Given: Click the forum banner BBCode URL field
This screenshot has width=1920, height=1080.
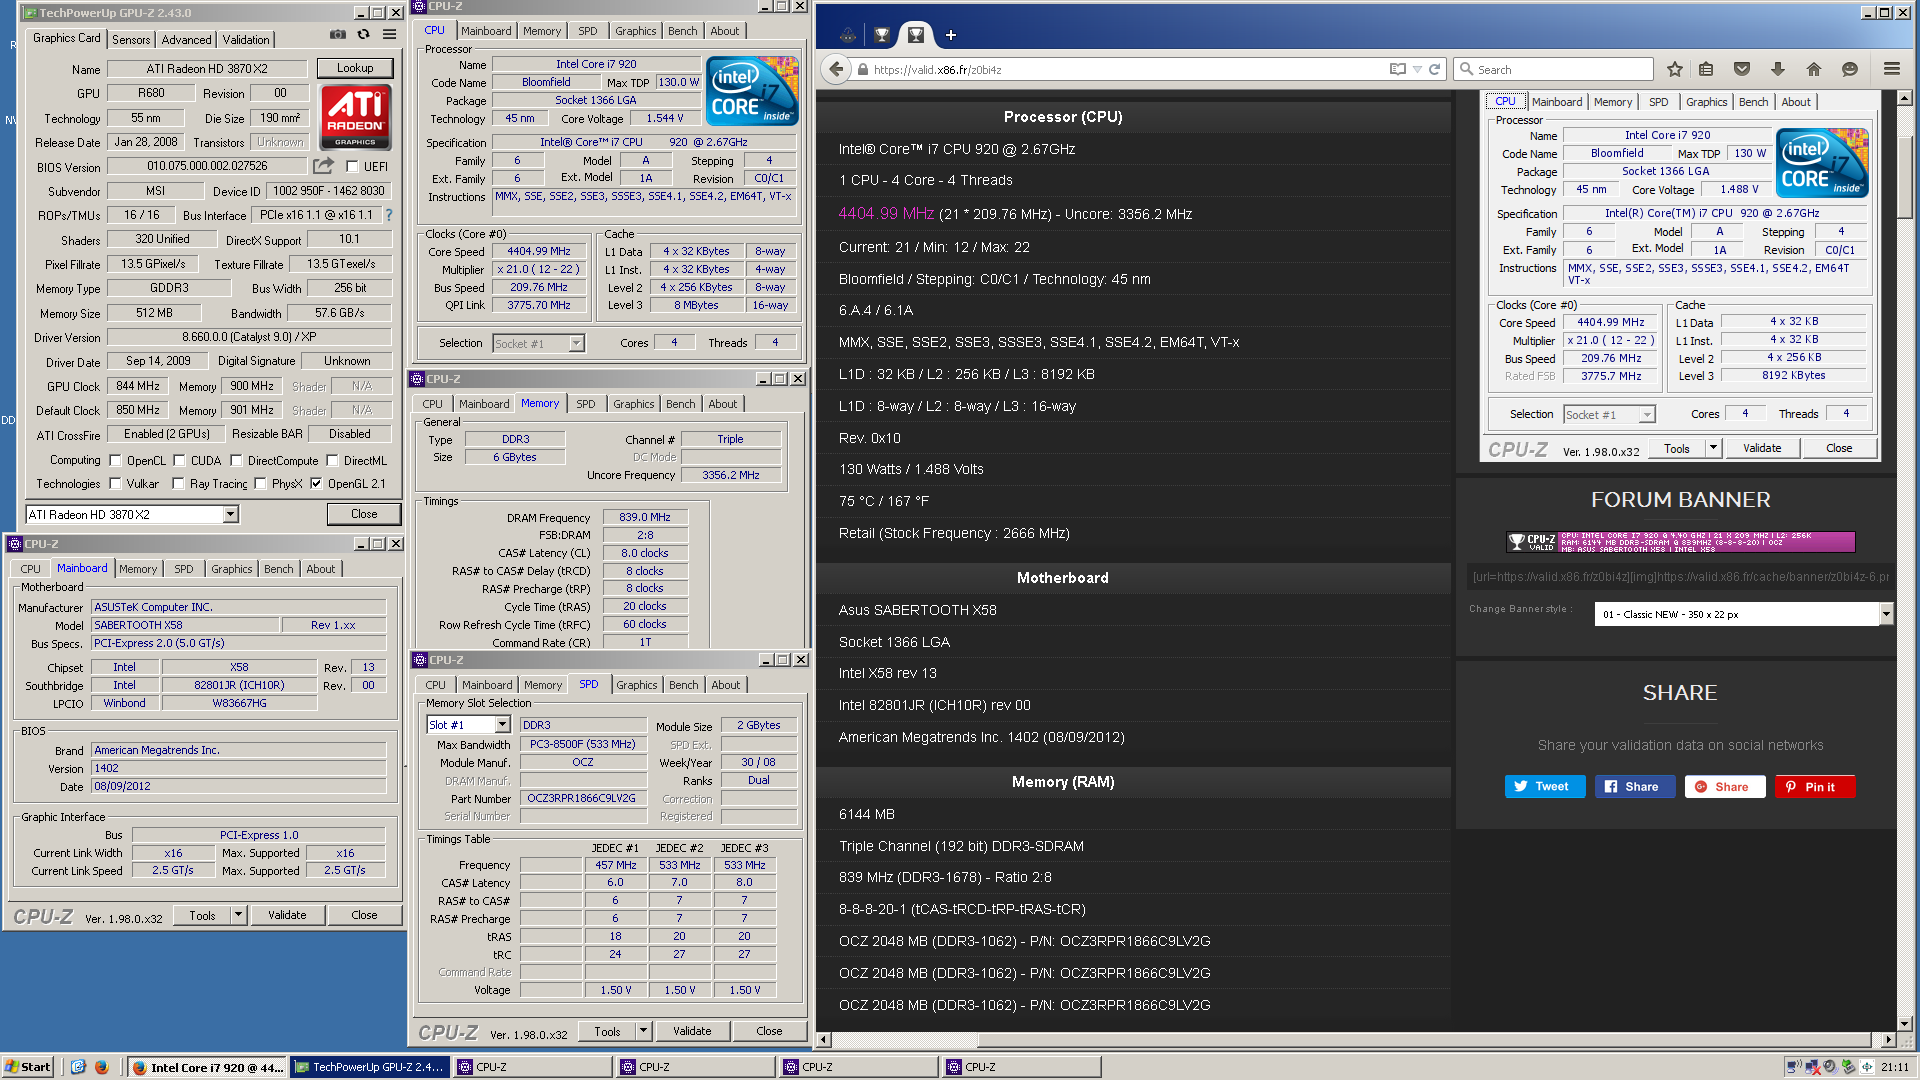Looking at the screenshot, I should point(1679,577).
